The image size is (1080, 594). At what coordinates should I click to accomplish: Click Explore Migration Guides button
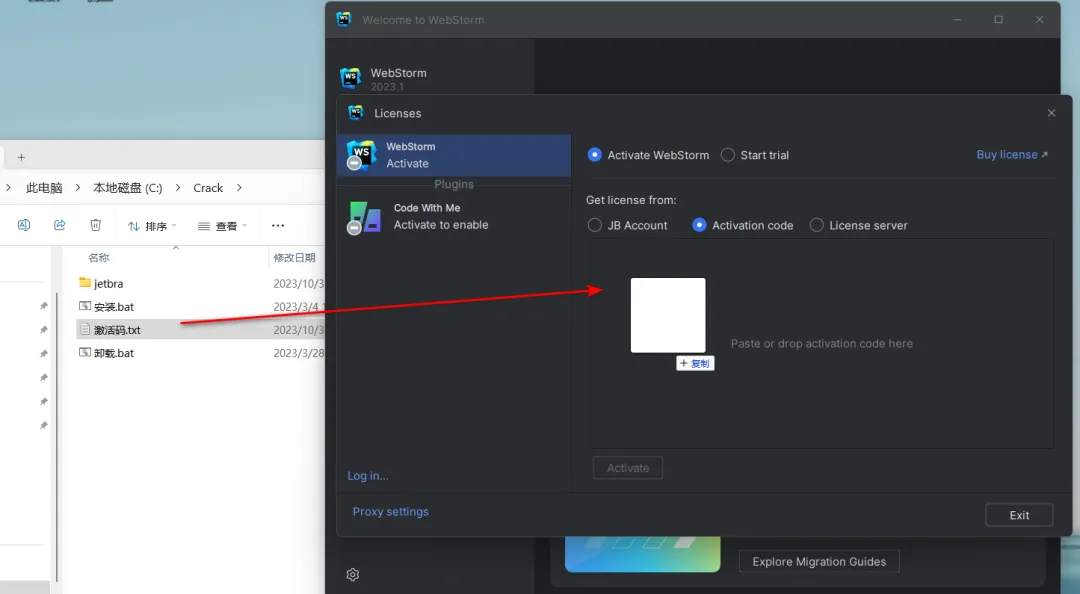(819, 562)
